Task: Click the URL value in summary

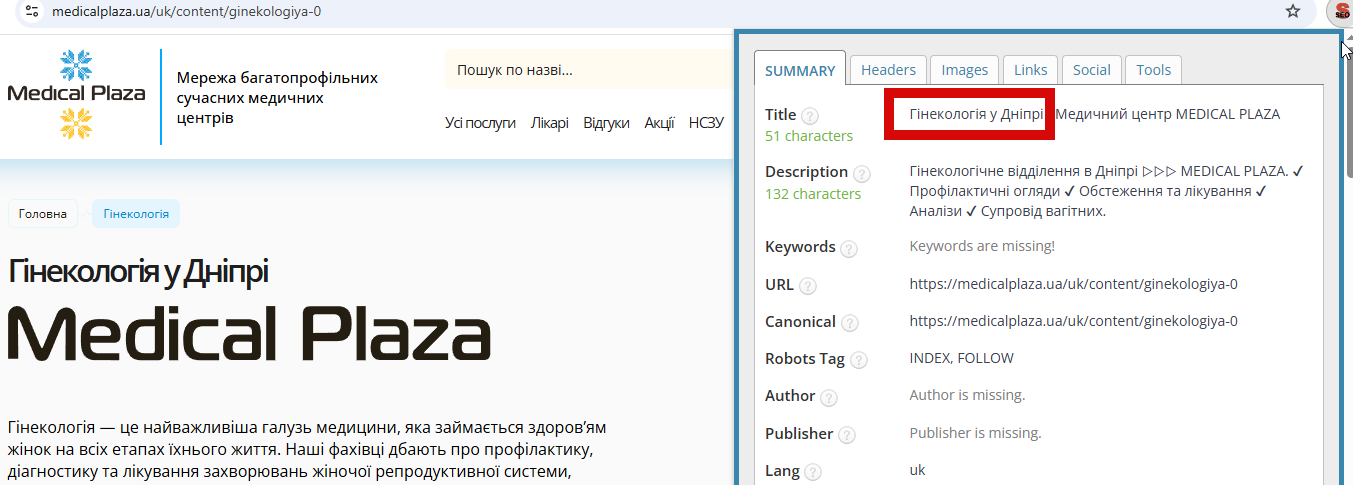Action: [1073, 285]
